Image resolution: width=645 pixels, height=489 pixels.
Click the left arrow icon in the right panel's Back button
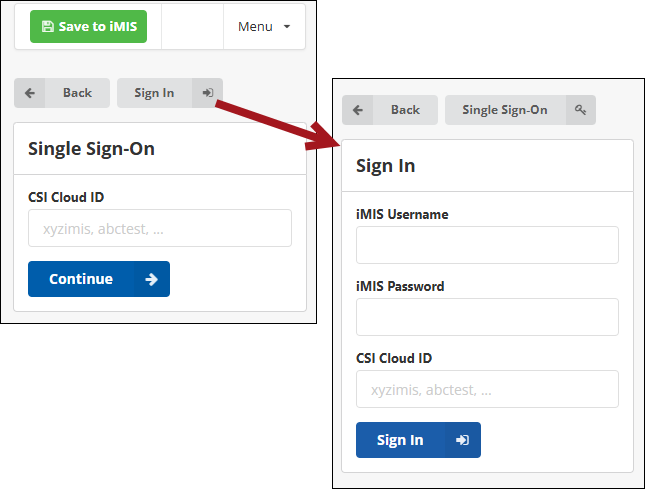click(x=358, y=110)
